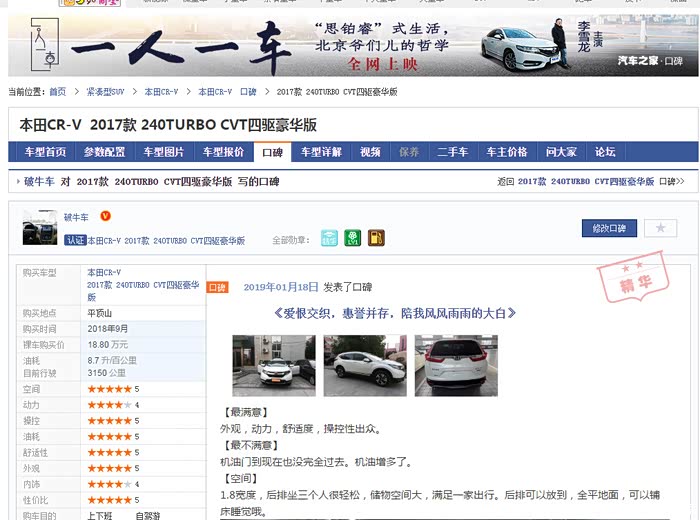
Task: Open the first car front photo thumbnail
Action: click(274, 365)
